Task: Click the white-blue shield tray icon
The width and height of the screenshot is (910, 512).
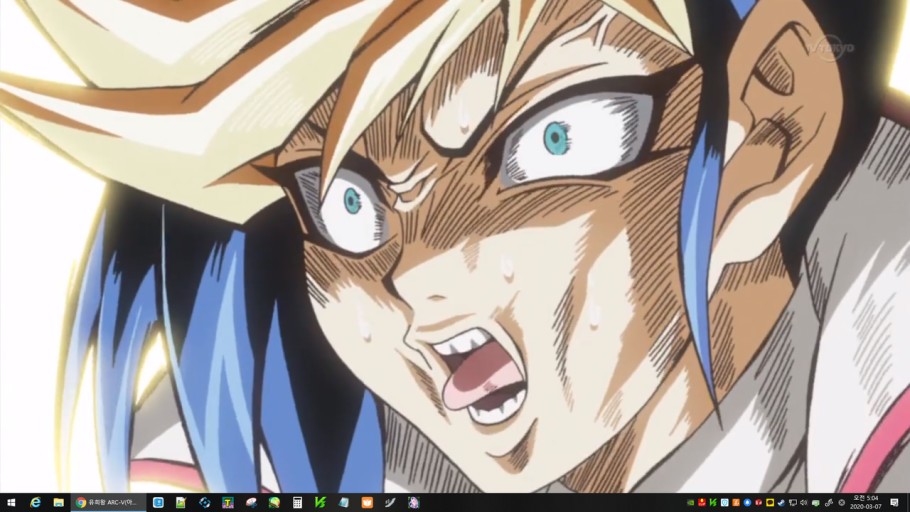Action: coord(724,503)
